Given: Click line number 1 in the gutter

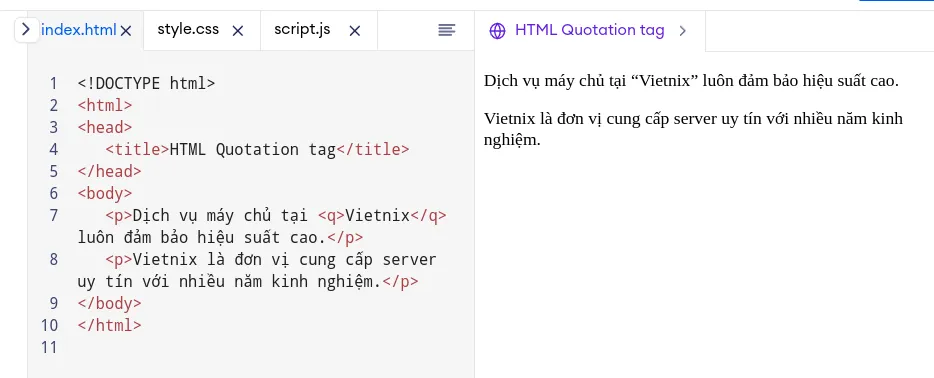Looking at the screenshot, I should coord(54,83).
